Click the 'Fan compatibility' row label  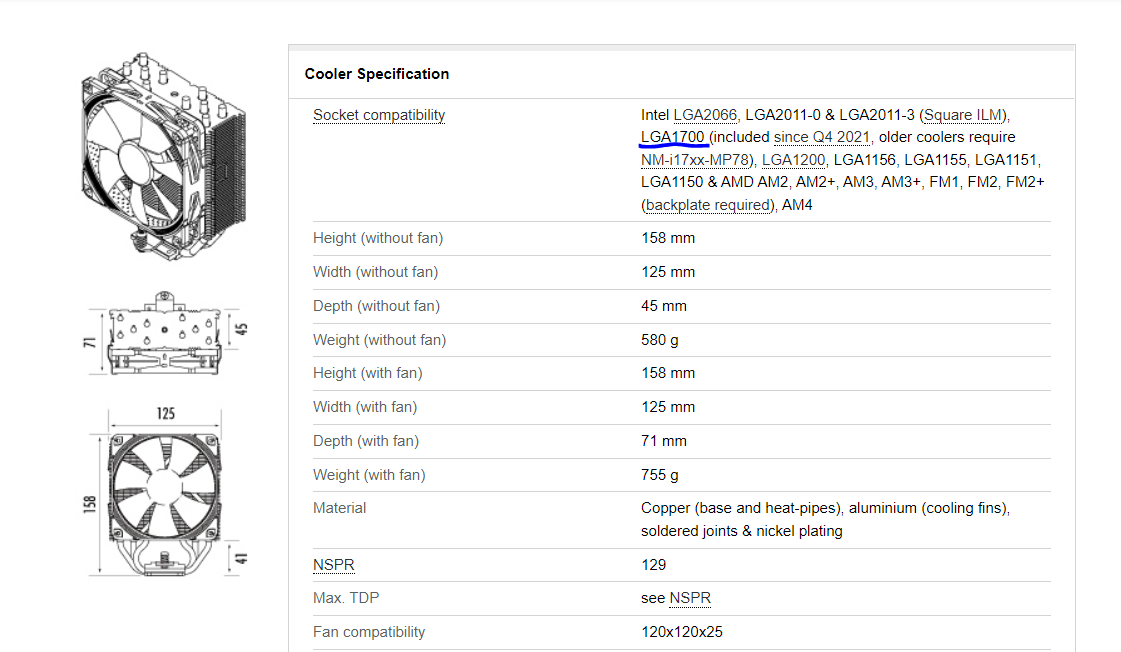tap(369, 632)
